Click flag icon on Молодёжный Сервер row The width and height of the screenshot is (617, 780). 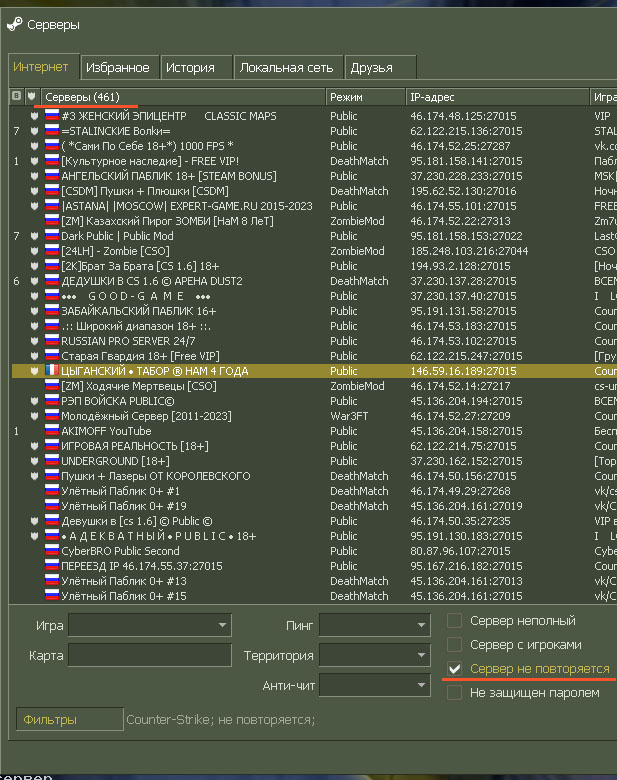click(52, 416)
